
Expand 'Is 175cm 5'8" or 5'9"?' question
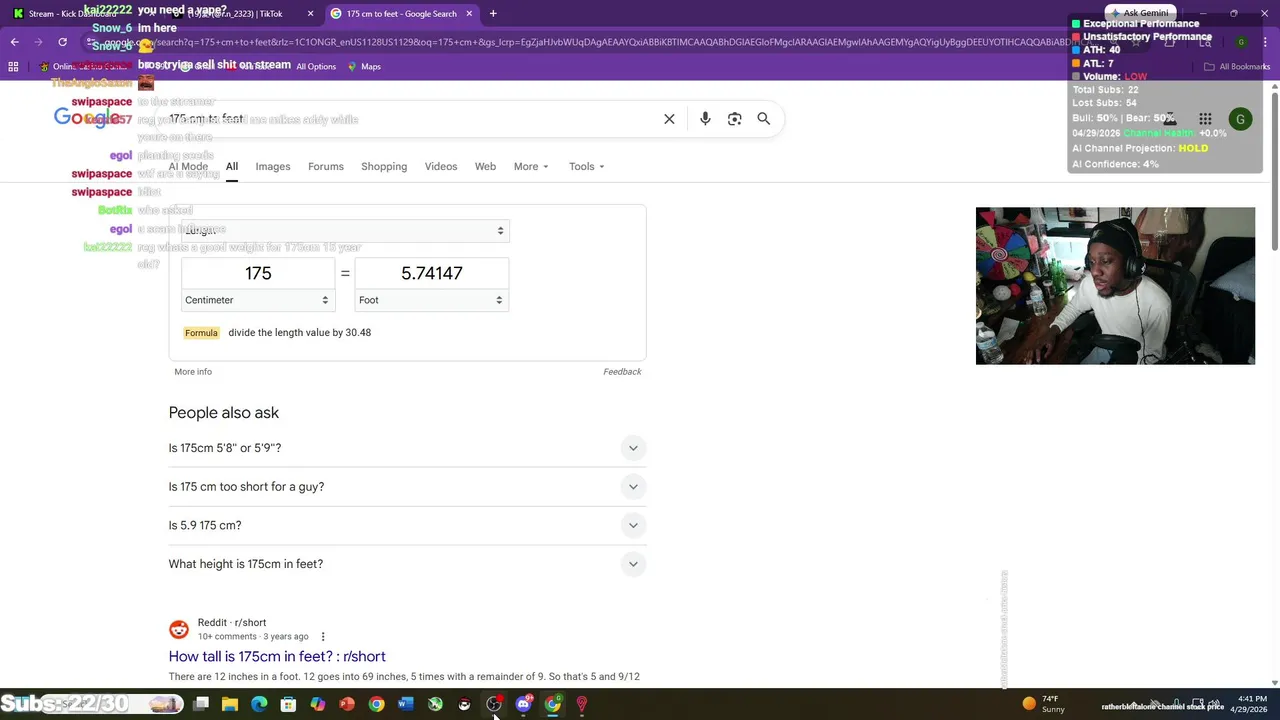407,448
